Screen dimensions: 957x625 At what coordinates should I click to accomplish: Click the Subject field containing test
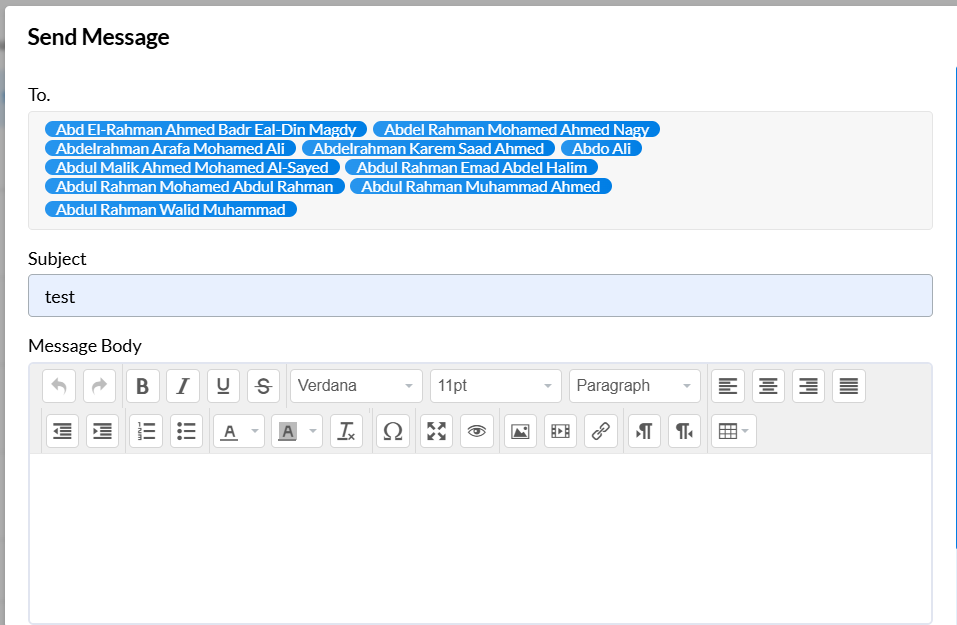(480, 296)
